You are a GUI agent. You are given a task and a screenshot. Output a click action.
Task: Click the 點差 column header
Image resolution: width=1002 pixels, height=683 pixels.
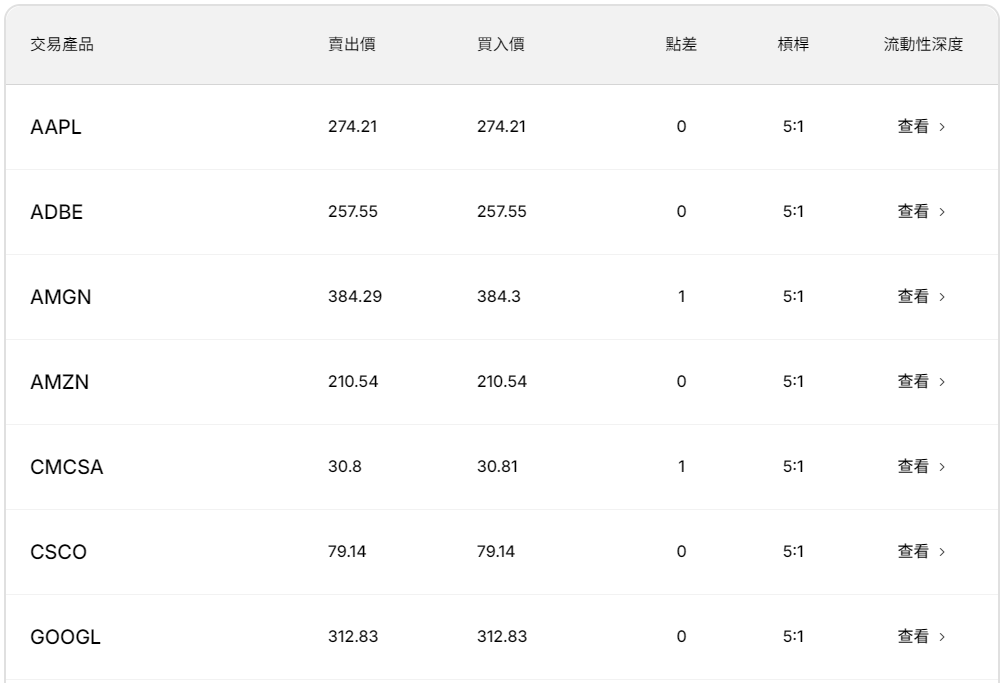(x=681, y=45)
